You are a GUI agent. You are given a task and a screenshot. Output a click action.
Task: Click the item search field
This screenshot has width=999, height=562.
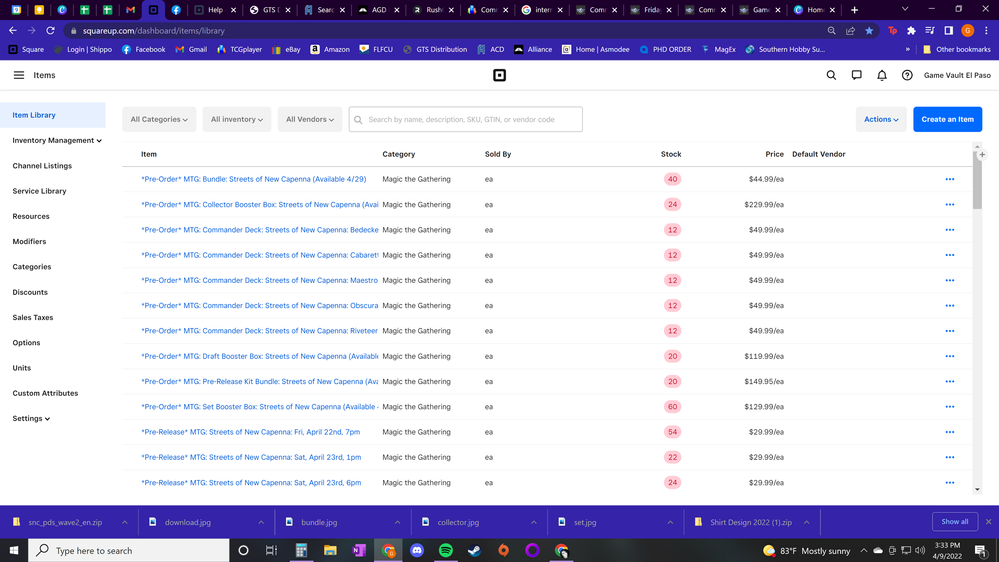(x=472, y=120)
